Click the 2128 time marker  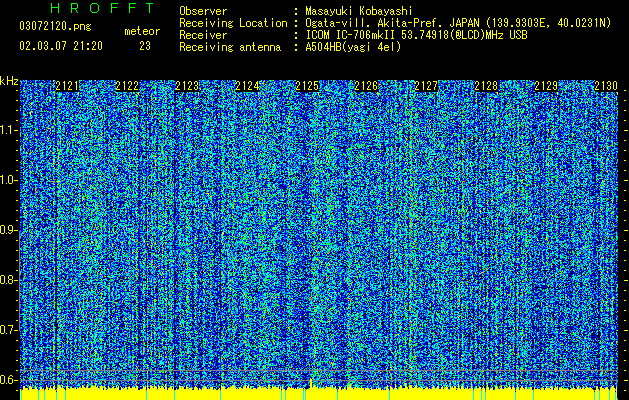[x=486, y=86]
